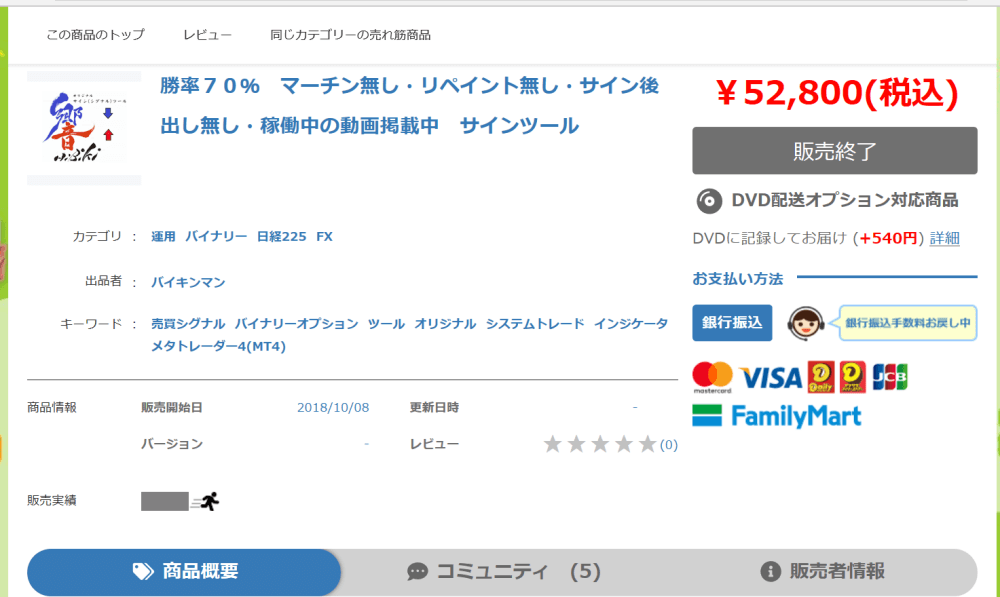Viewport: 1000px width, 597px height.
Task: Click the 銀行振込 payment button
Action: coord(732,323)
